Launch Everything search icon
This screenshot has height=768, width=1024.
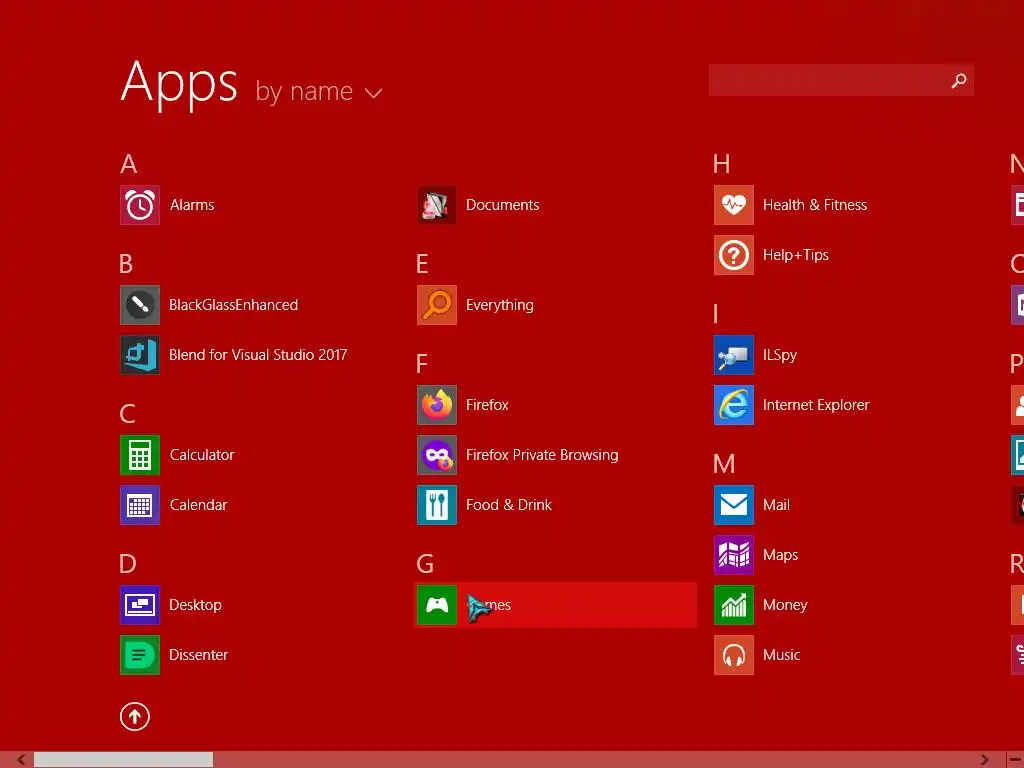(437, 305)
